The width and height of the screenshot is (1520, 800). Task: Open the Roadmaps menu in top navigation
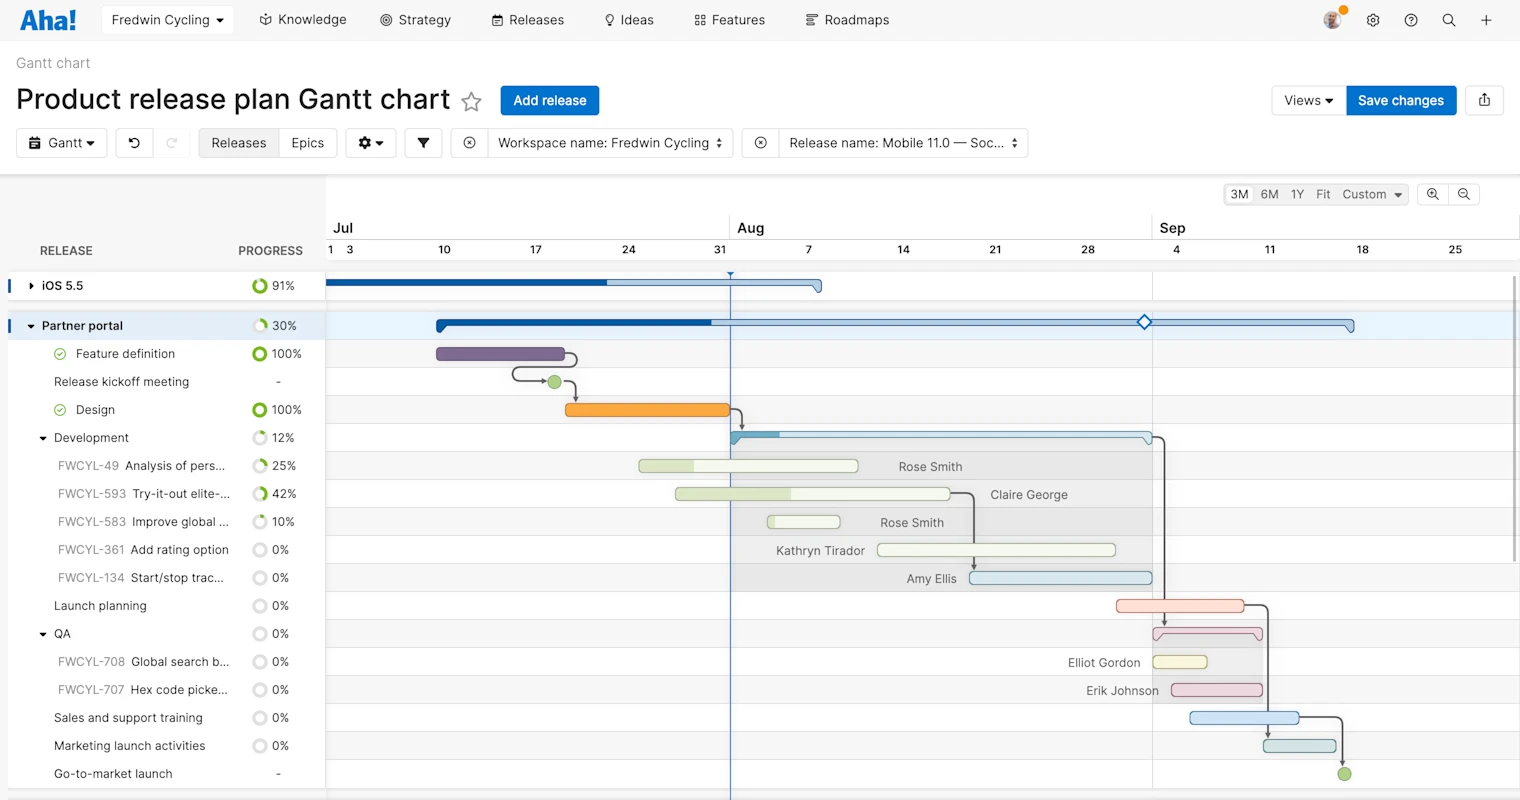click(x=847, y=20)
